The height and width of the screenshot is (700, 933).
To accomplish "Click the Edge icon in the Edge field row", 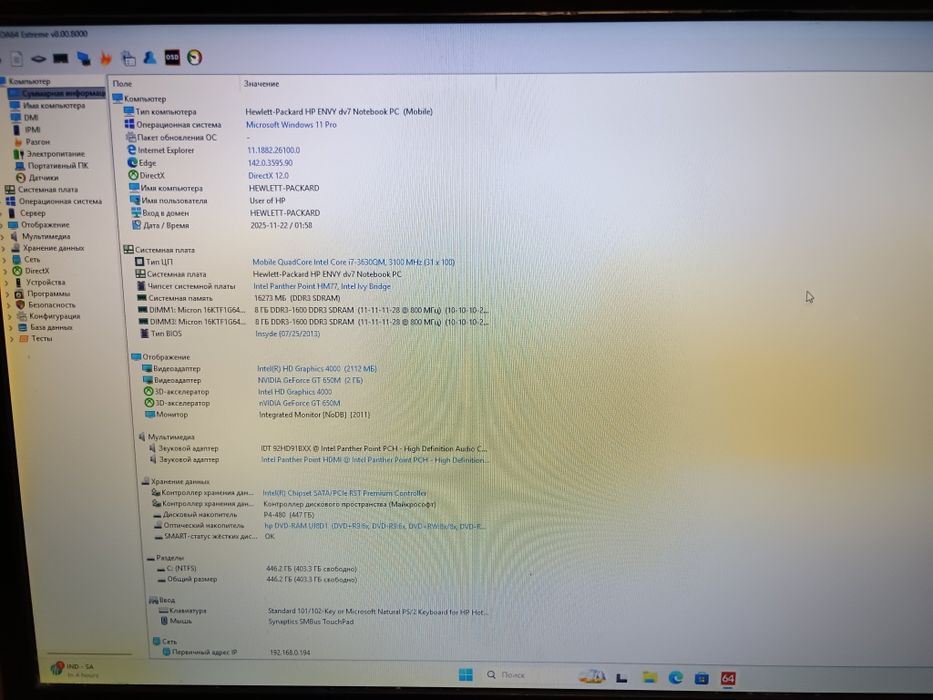I will point(132,162).
